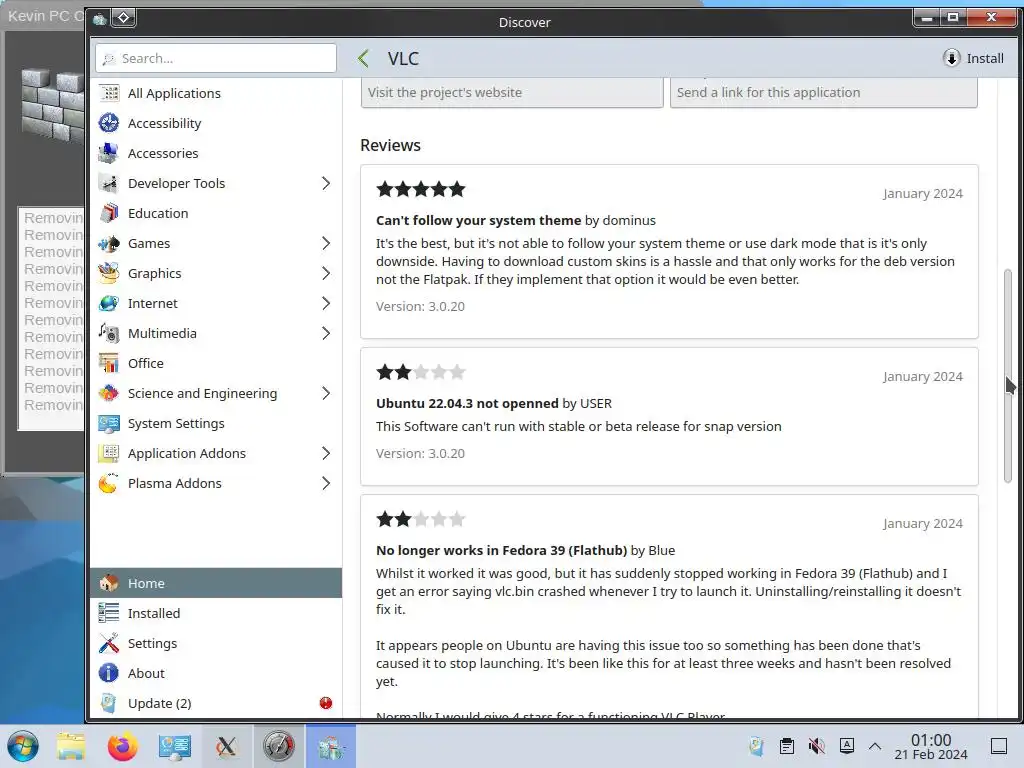Click the Install button for VLC

[x=973, y=58]
